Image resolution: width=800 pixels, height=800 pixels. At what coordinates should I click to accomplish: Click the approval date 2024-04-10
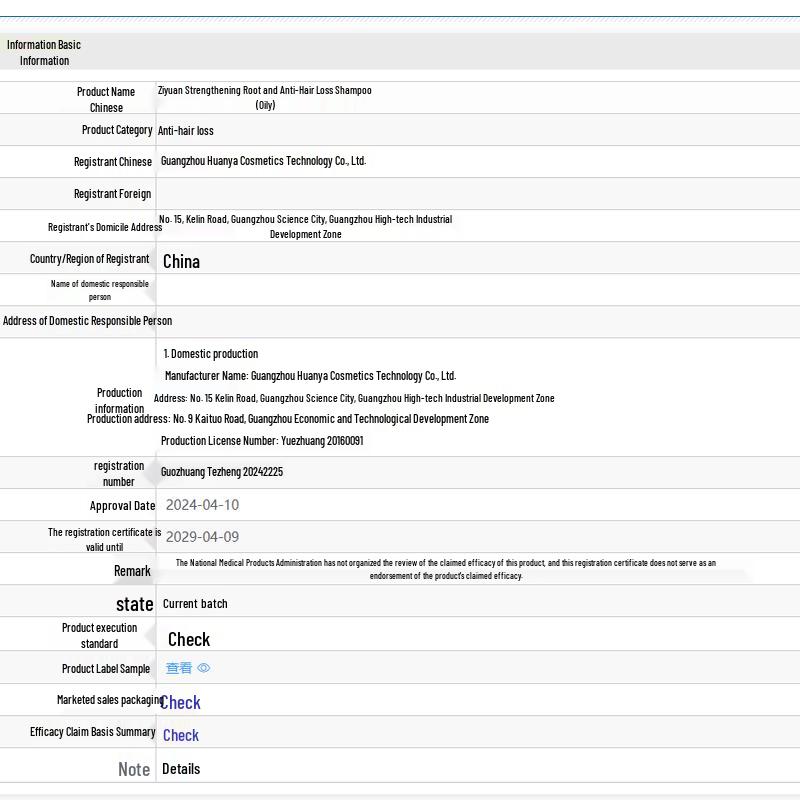203,505
